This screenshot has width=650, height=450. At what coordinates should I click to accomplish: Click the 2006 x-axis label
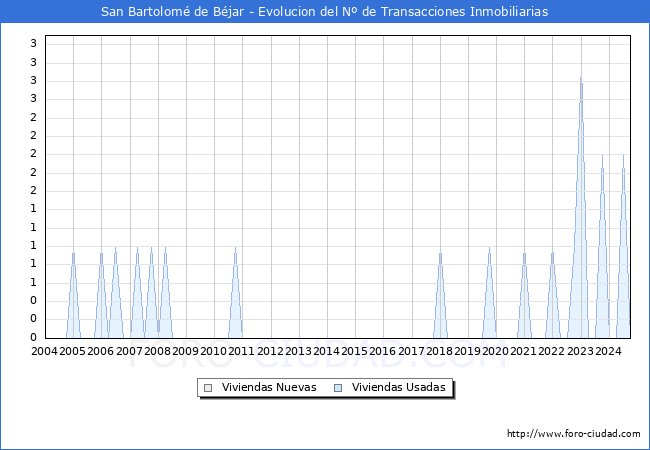point(100,351)
